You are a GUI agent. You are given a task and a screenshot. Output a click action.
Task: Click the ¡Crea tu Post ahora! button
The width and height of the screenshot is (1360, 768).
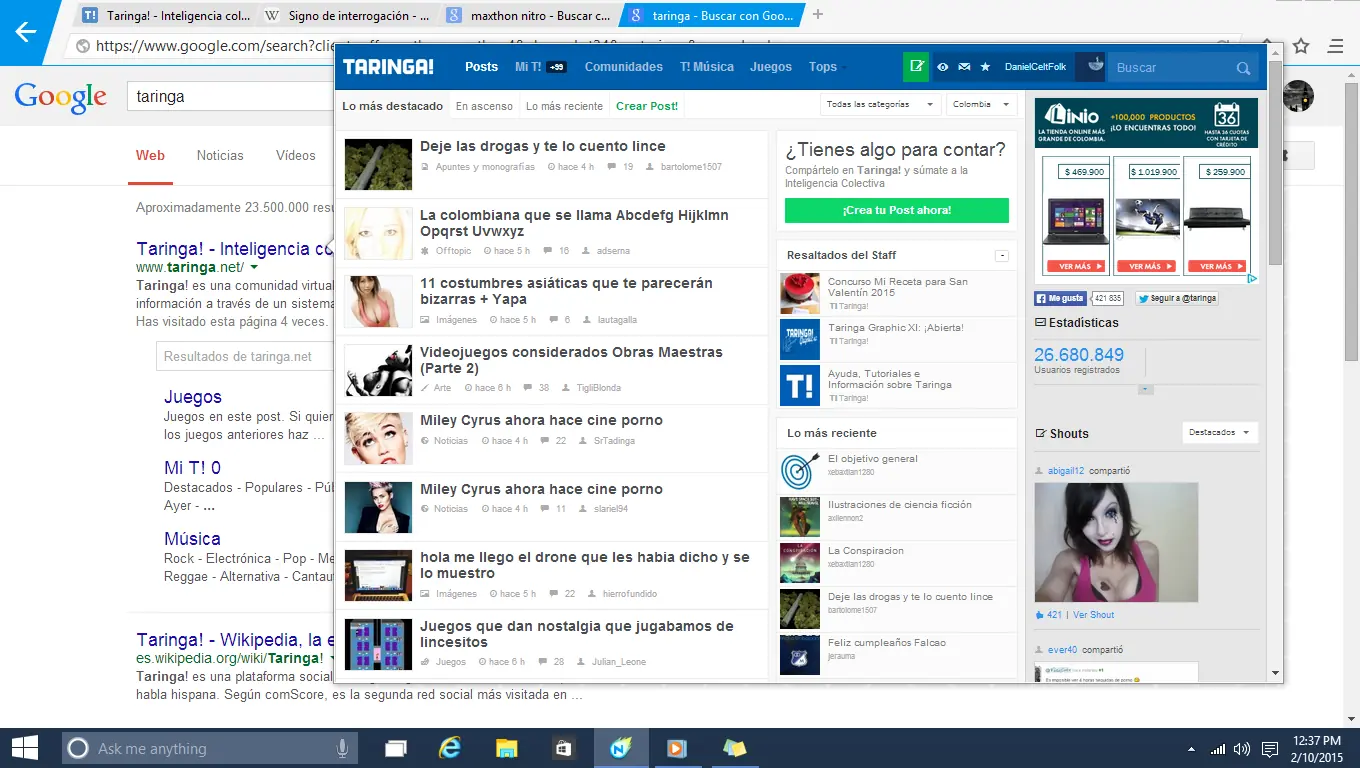[897, 210]
